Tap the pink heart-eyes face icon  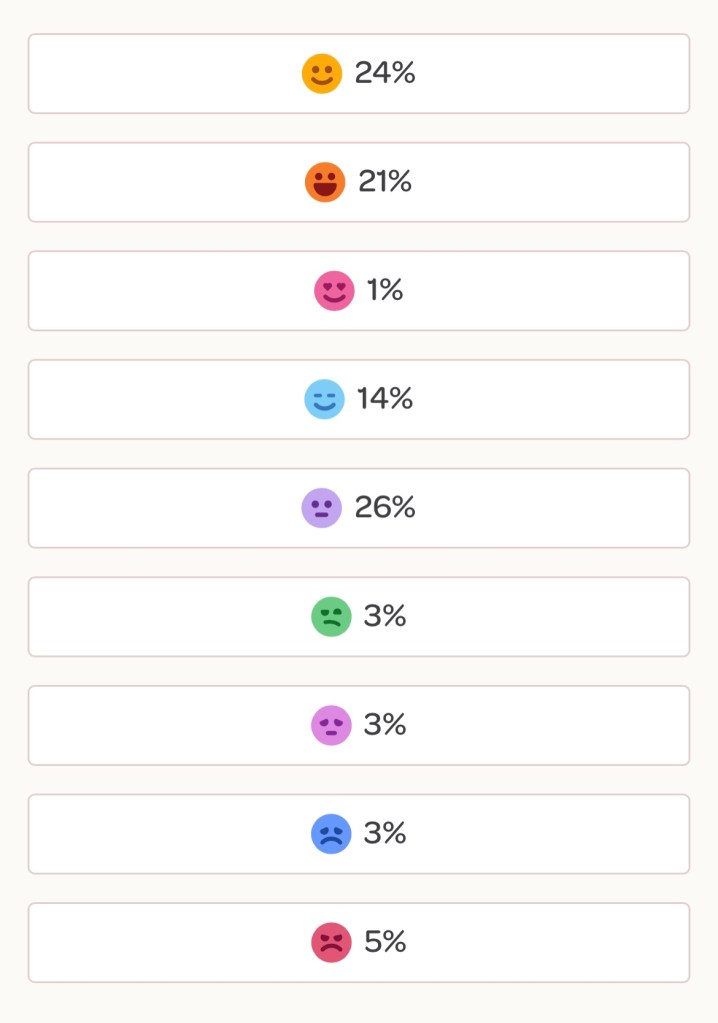[334, 291]
